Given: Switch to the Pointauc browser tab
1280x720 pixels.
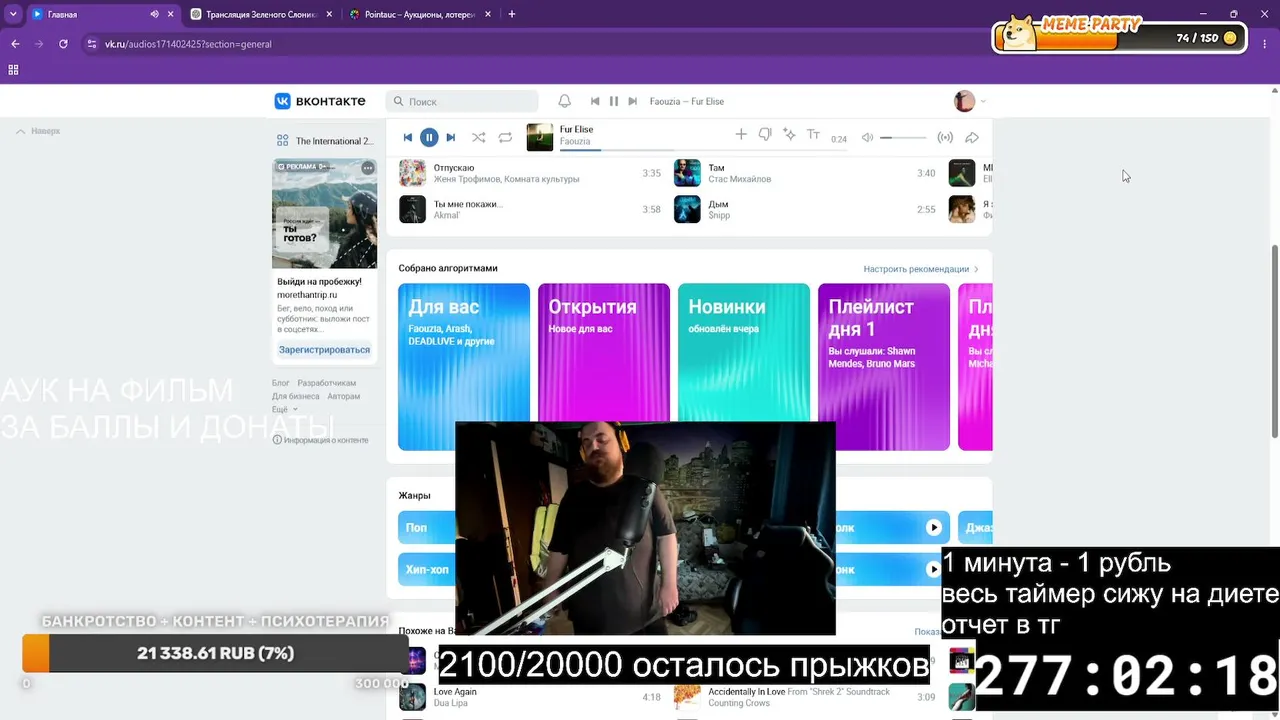Looking at the screenshot, I should [x=420, y=14].
